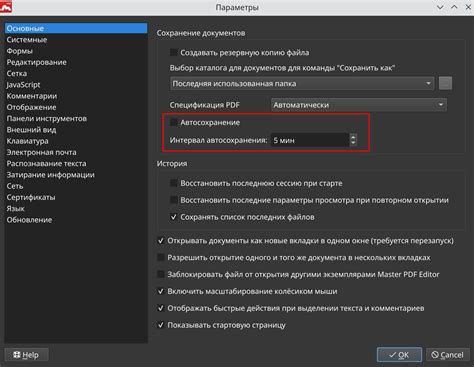Uncheck Сохранять список последних файлов
Viewport: 474px width, 367px height.
point(174,217)
